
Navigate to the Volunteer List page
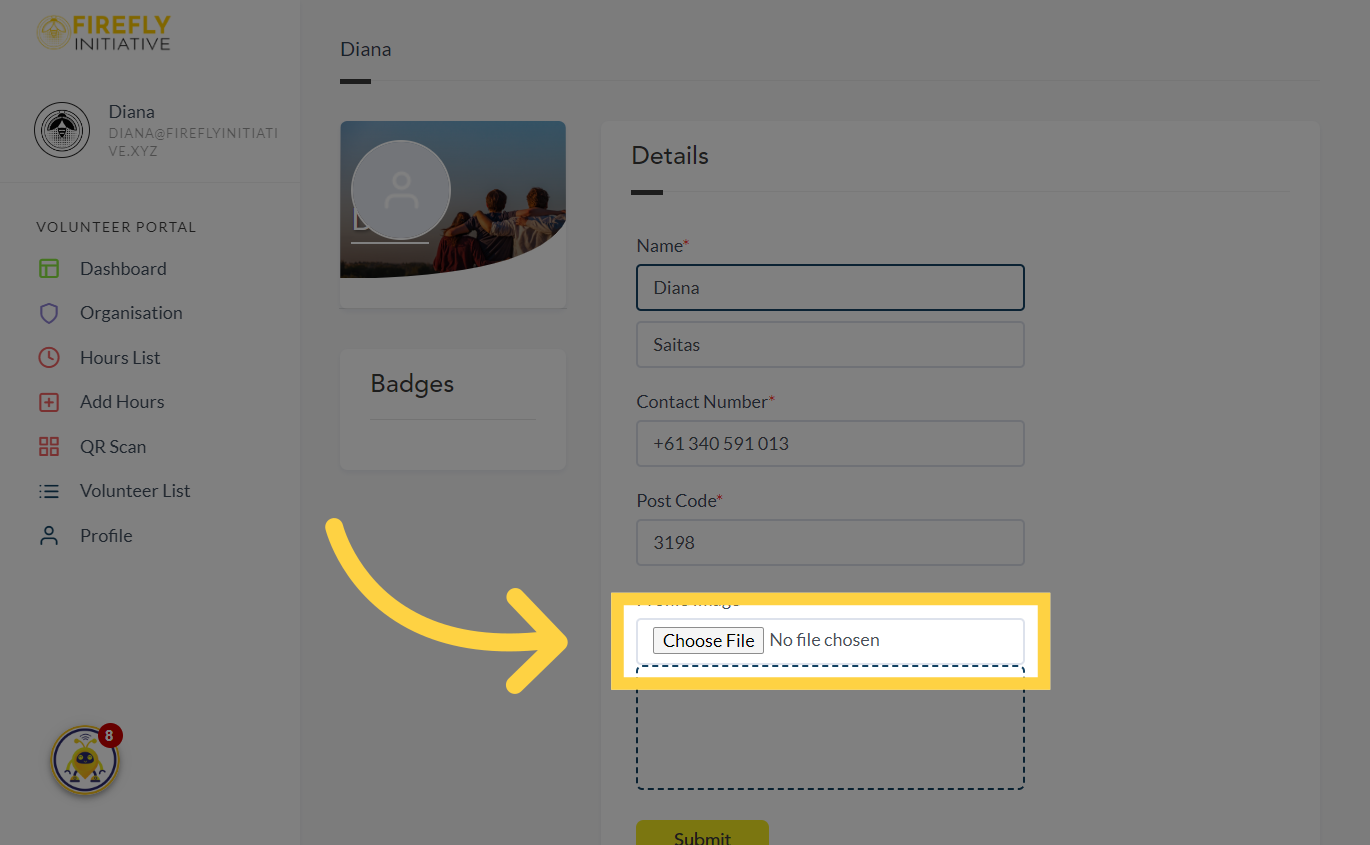pyautogui.click(x=135, y=490)
